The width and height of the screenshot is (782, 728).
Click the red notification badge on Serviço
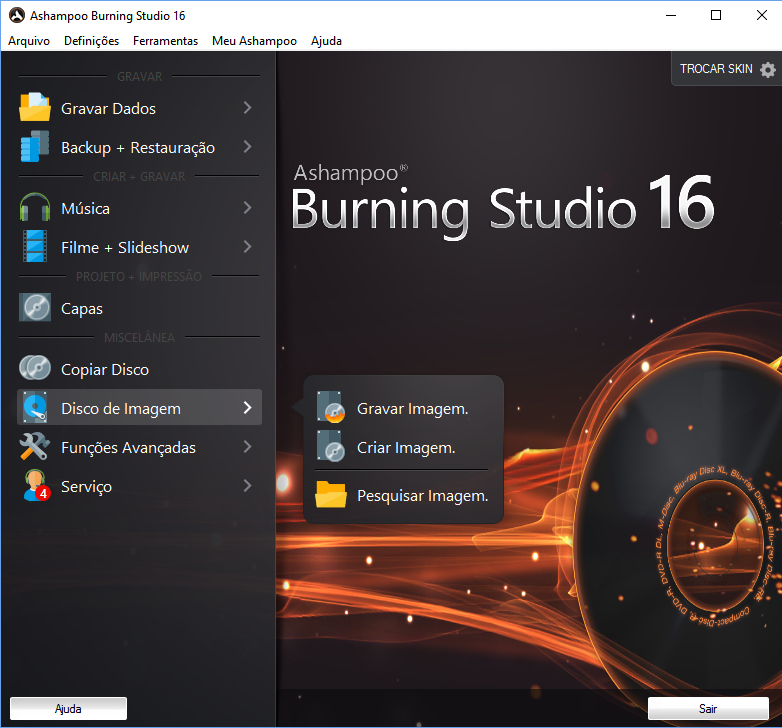click(x=43, y=493)
